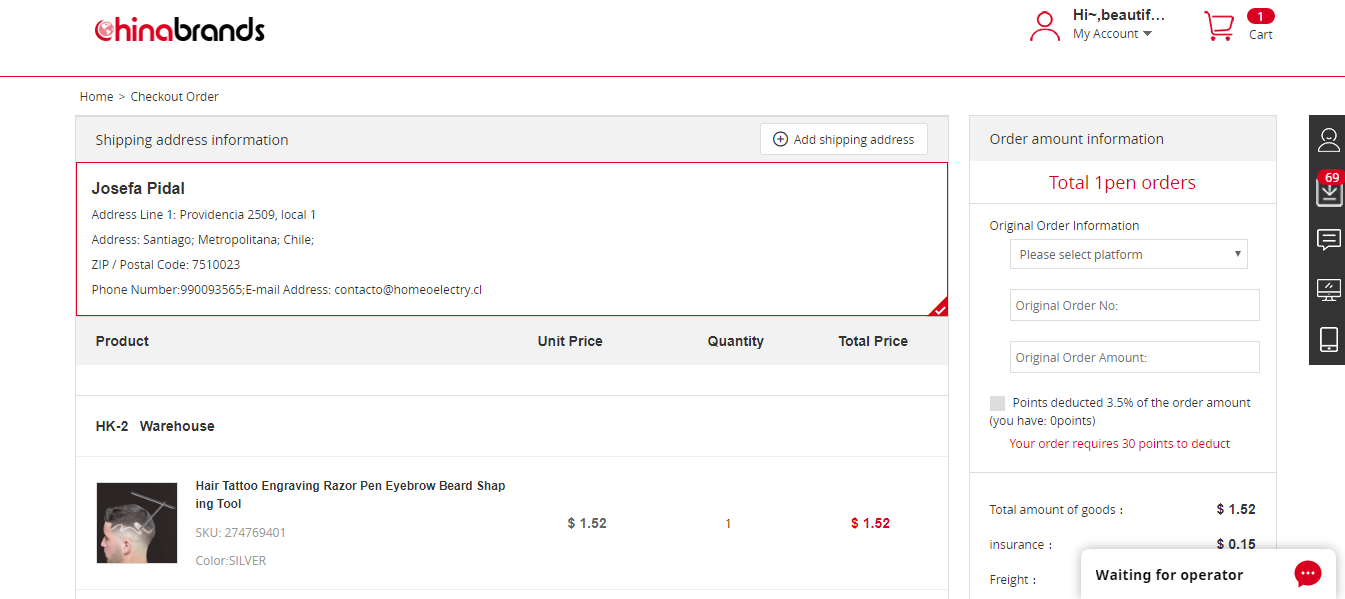Click the user account avatar icon

tap(1044, 26)
